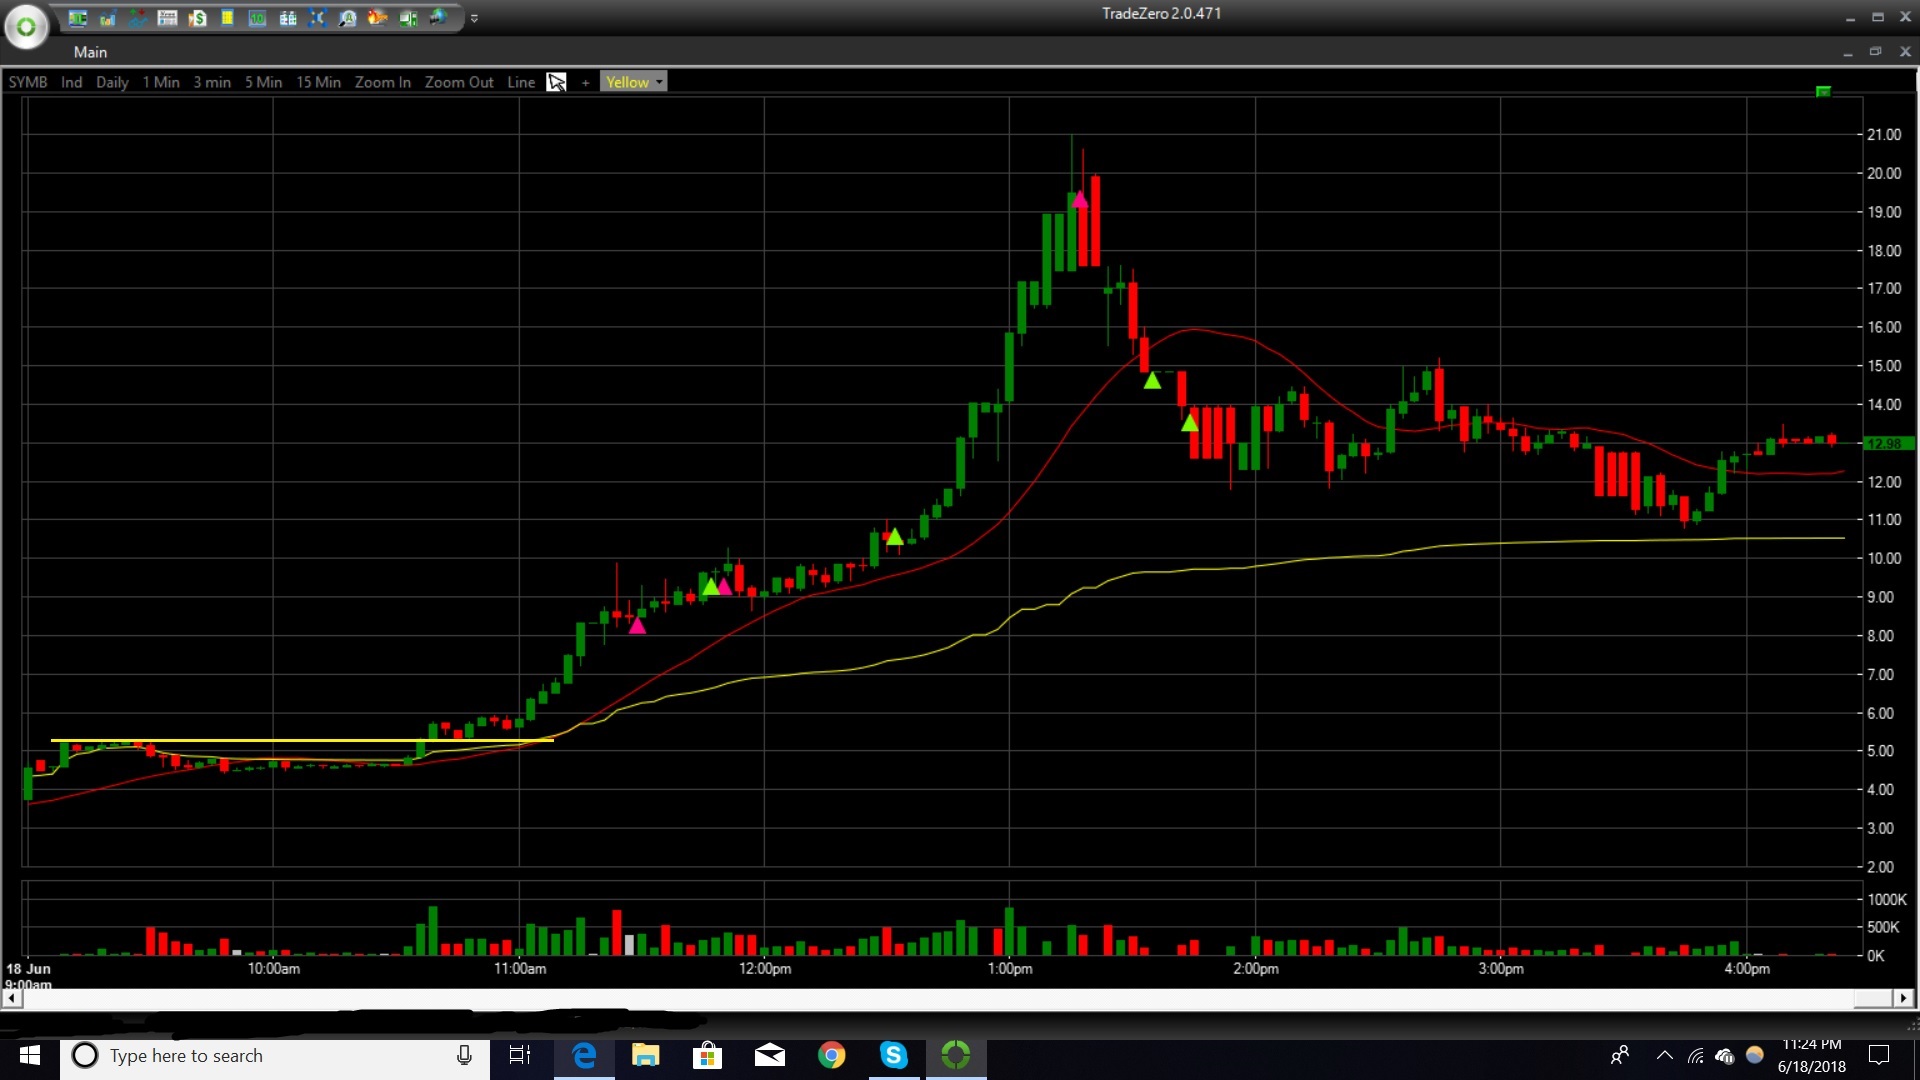Open the Yellow line color dropdown

[659, 82]
